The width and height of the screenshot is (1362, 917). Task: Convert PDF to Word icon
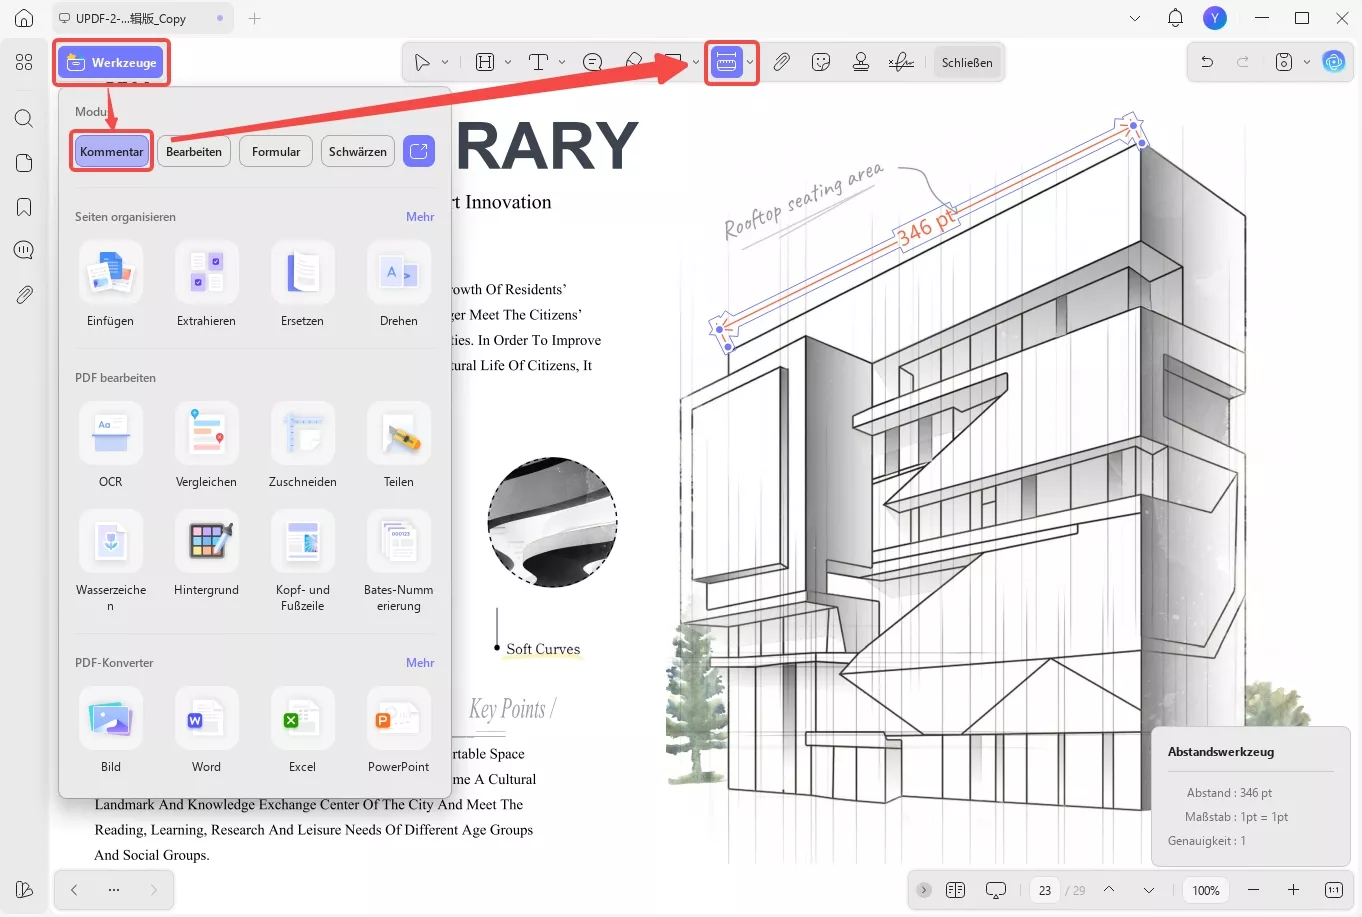[206, 719]
